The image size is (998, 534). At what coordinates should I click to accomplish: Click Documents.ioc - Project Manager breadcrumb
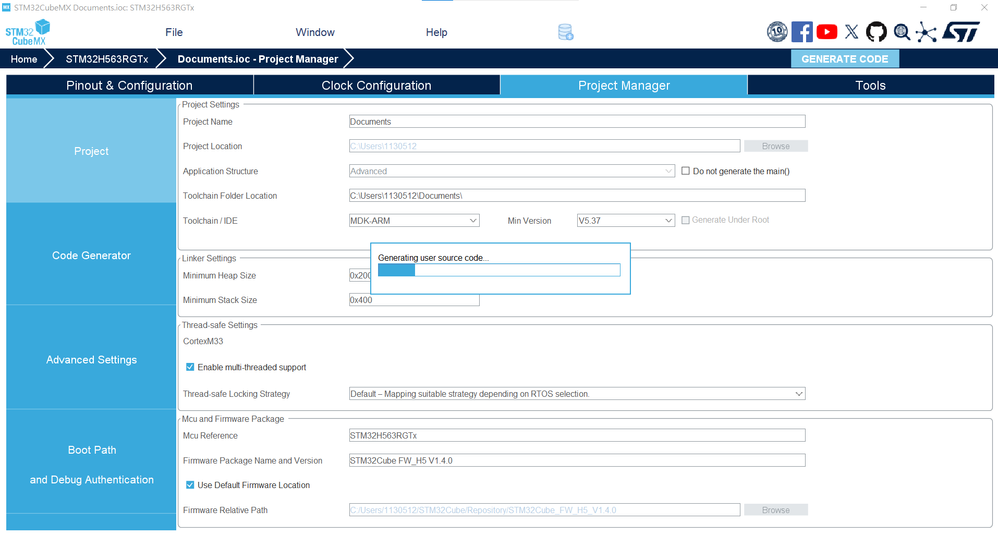pyautogui.click(x=258, y=59)
